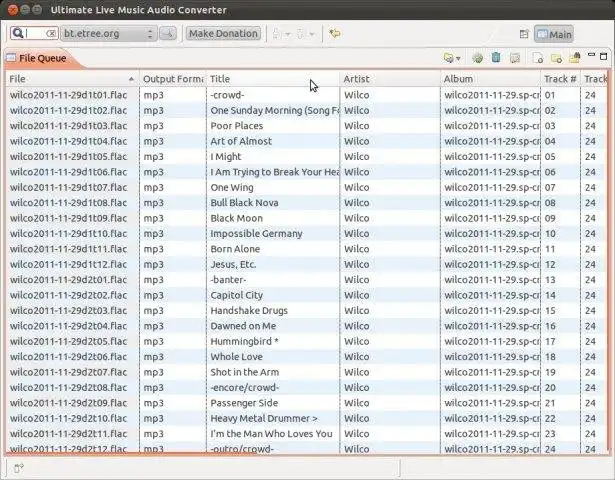615x480 pixels.
Task: Click the status bar icon at bottom left
Action: [18, 468]
